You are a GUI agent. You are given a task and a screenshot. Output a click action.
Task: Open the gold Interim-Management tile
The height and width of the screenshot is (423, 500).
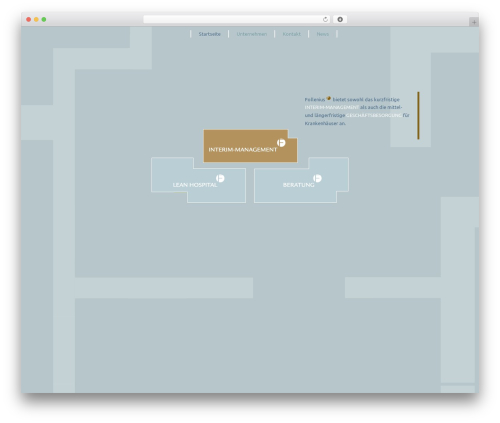pos(250,146)
